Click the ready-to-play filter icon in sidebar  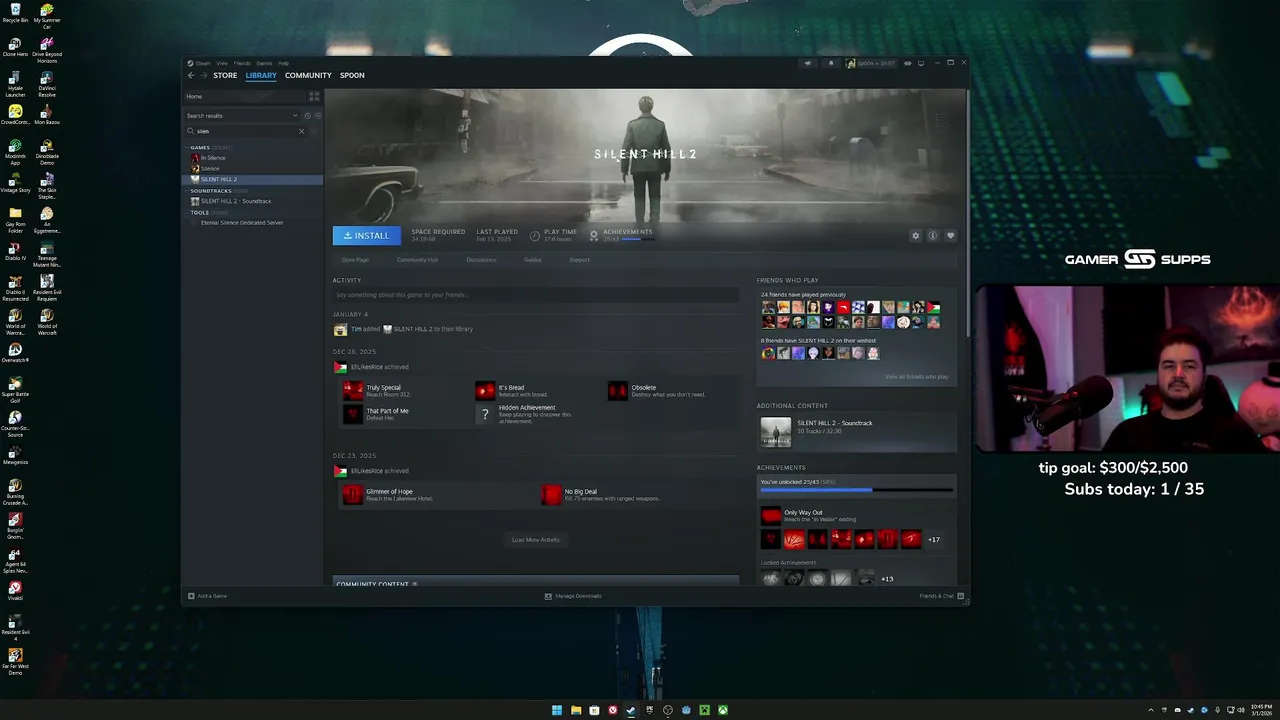coord(316,115)
